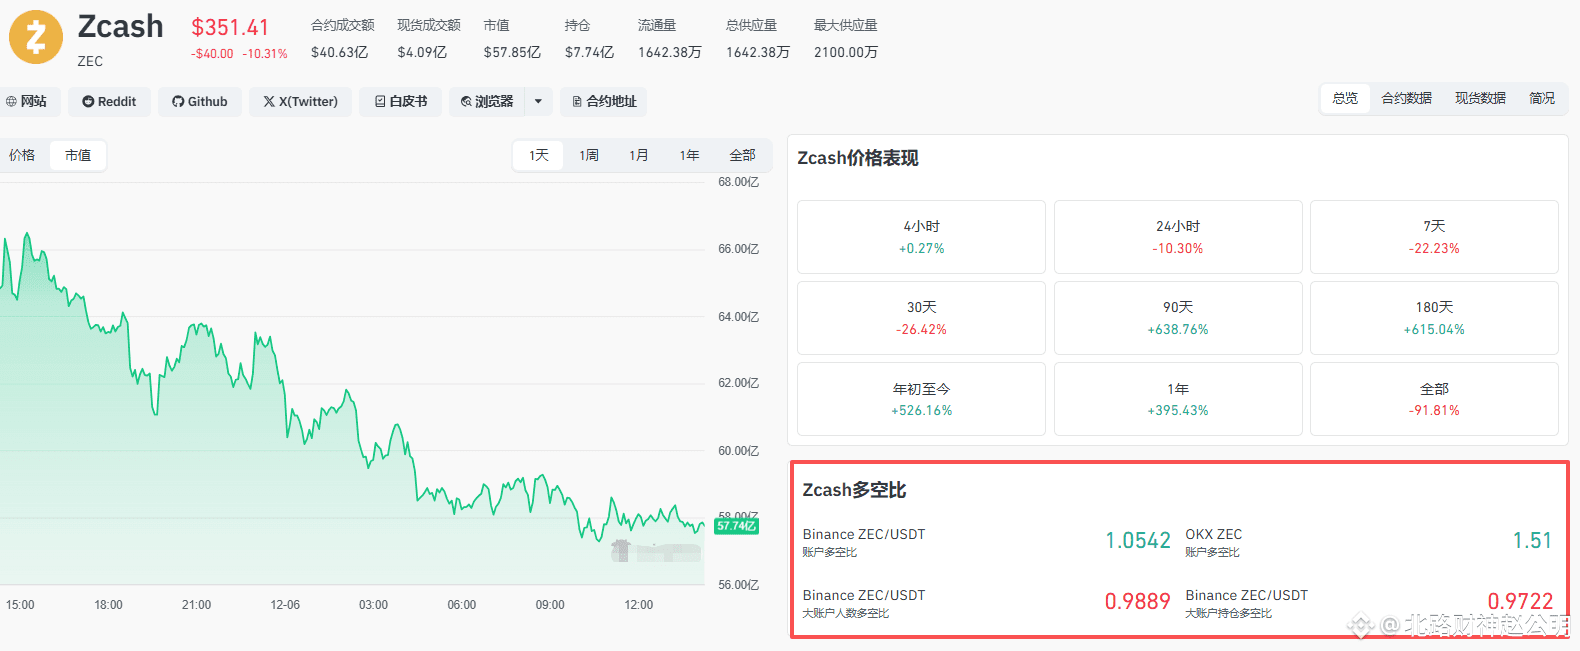1580x651 pixels.
Task: Click the 现货成交额 $4.09亿 stat
Action: tap(429, 38)
